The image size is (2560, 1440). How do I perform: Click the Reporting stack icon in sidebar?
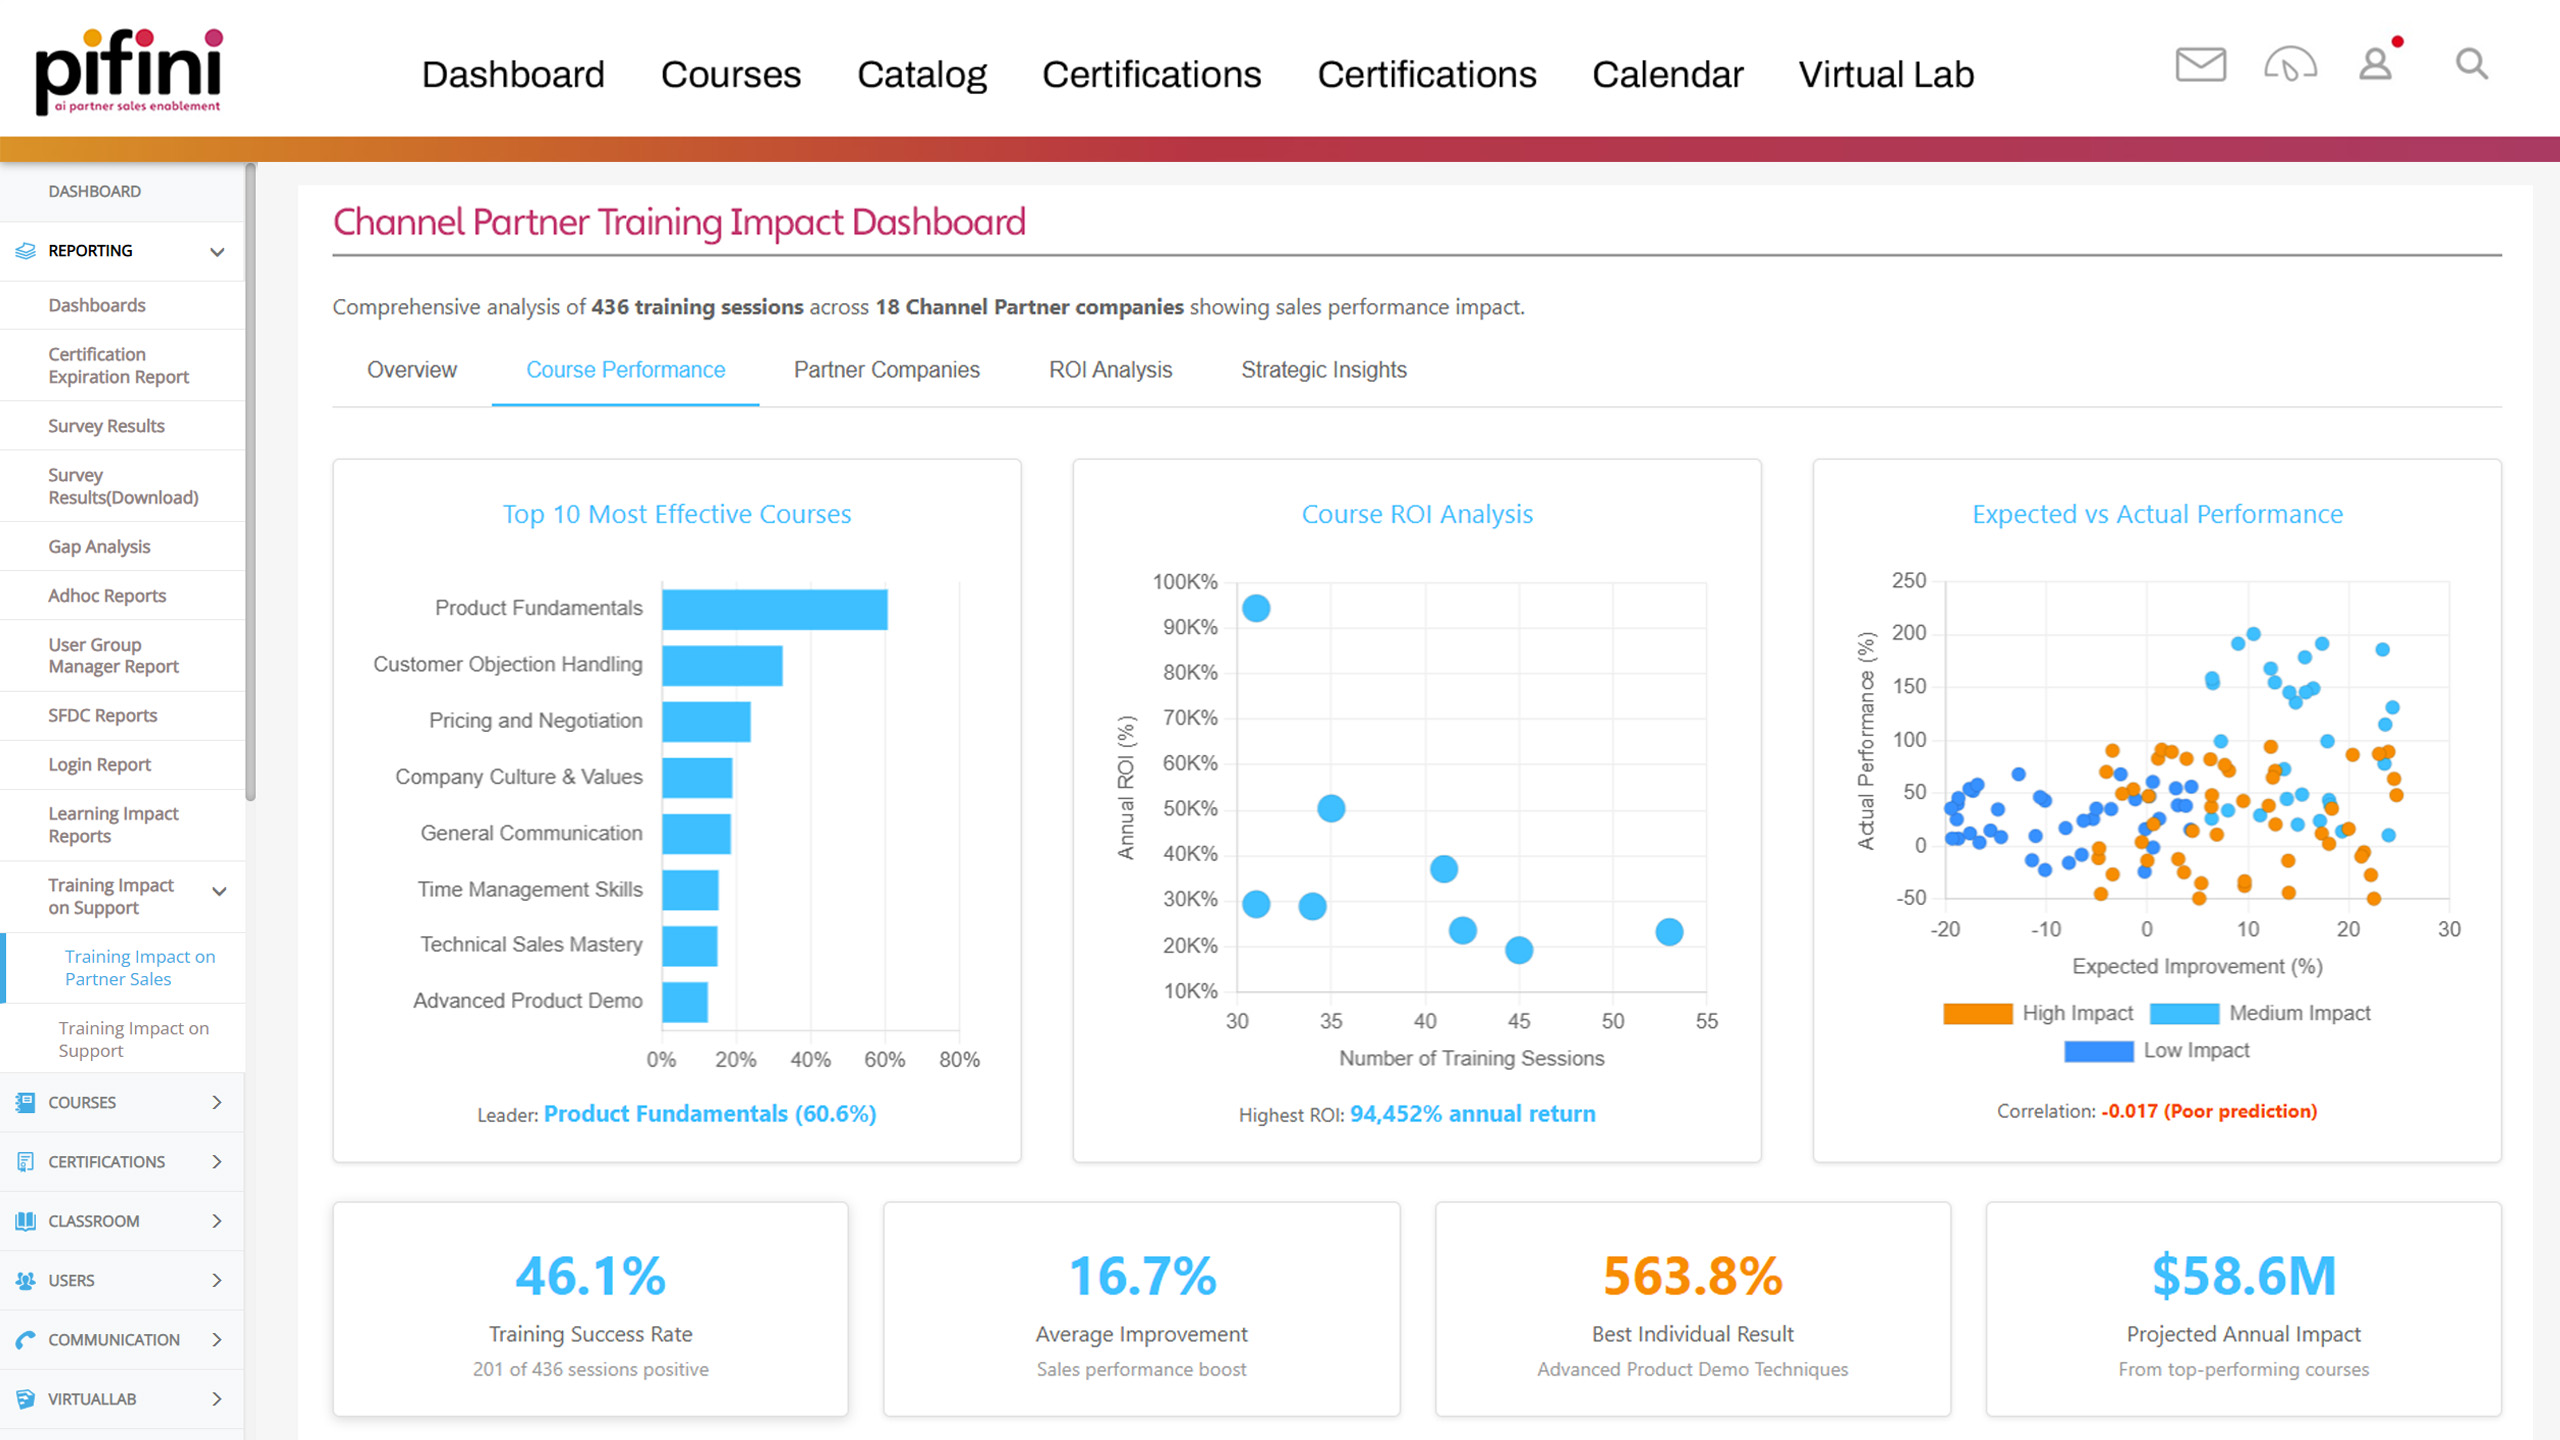[x=26, y=251]
